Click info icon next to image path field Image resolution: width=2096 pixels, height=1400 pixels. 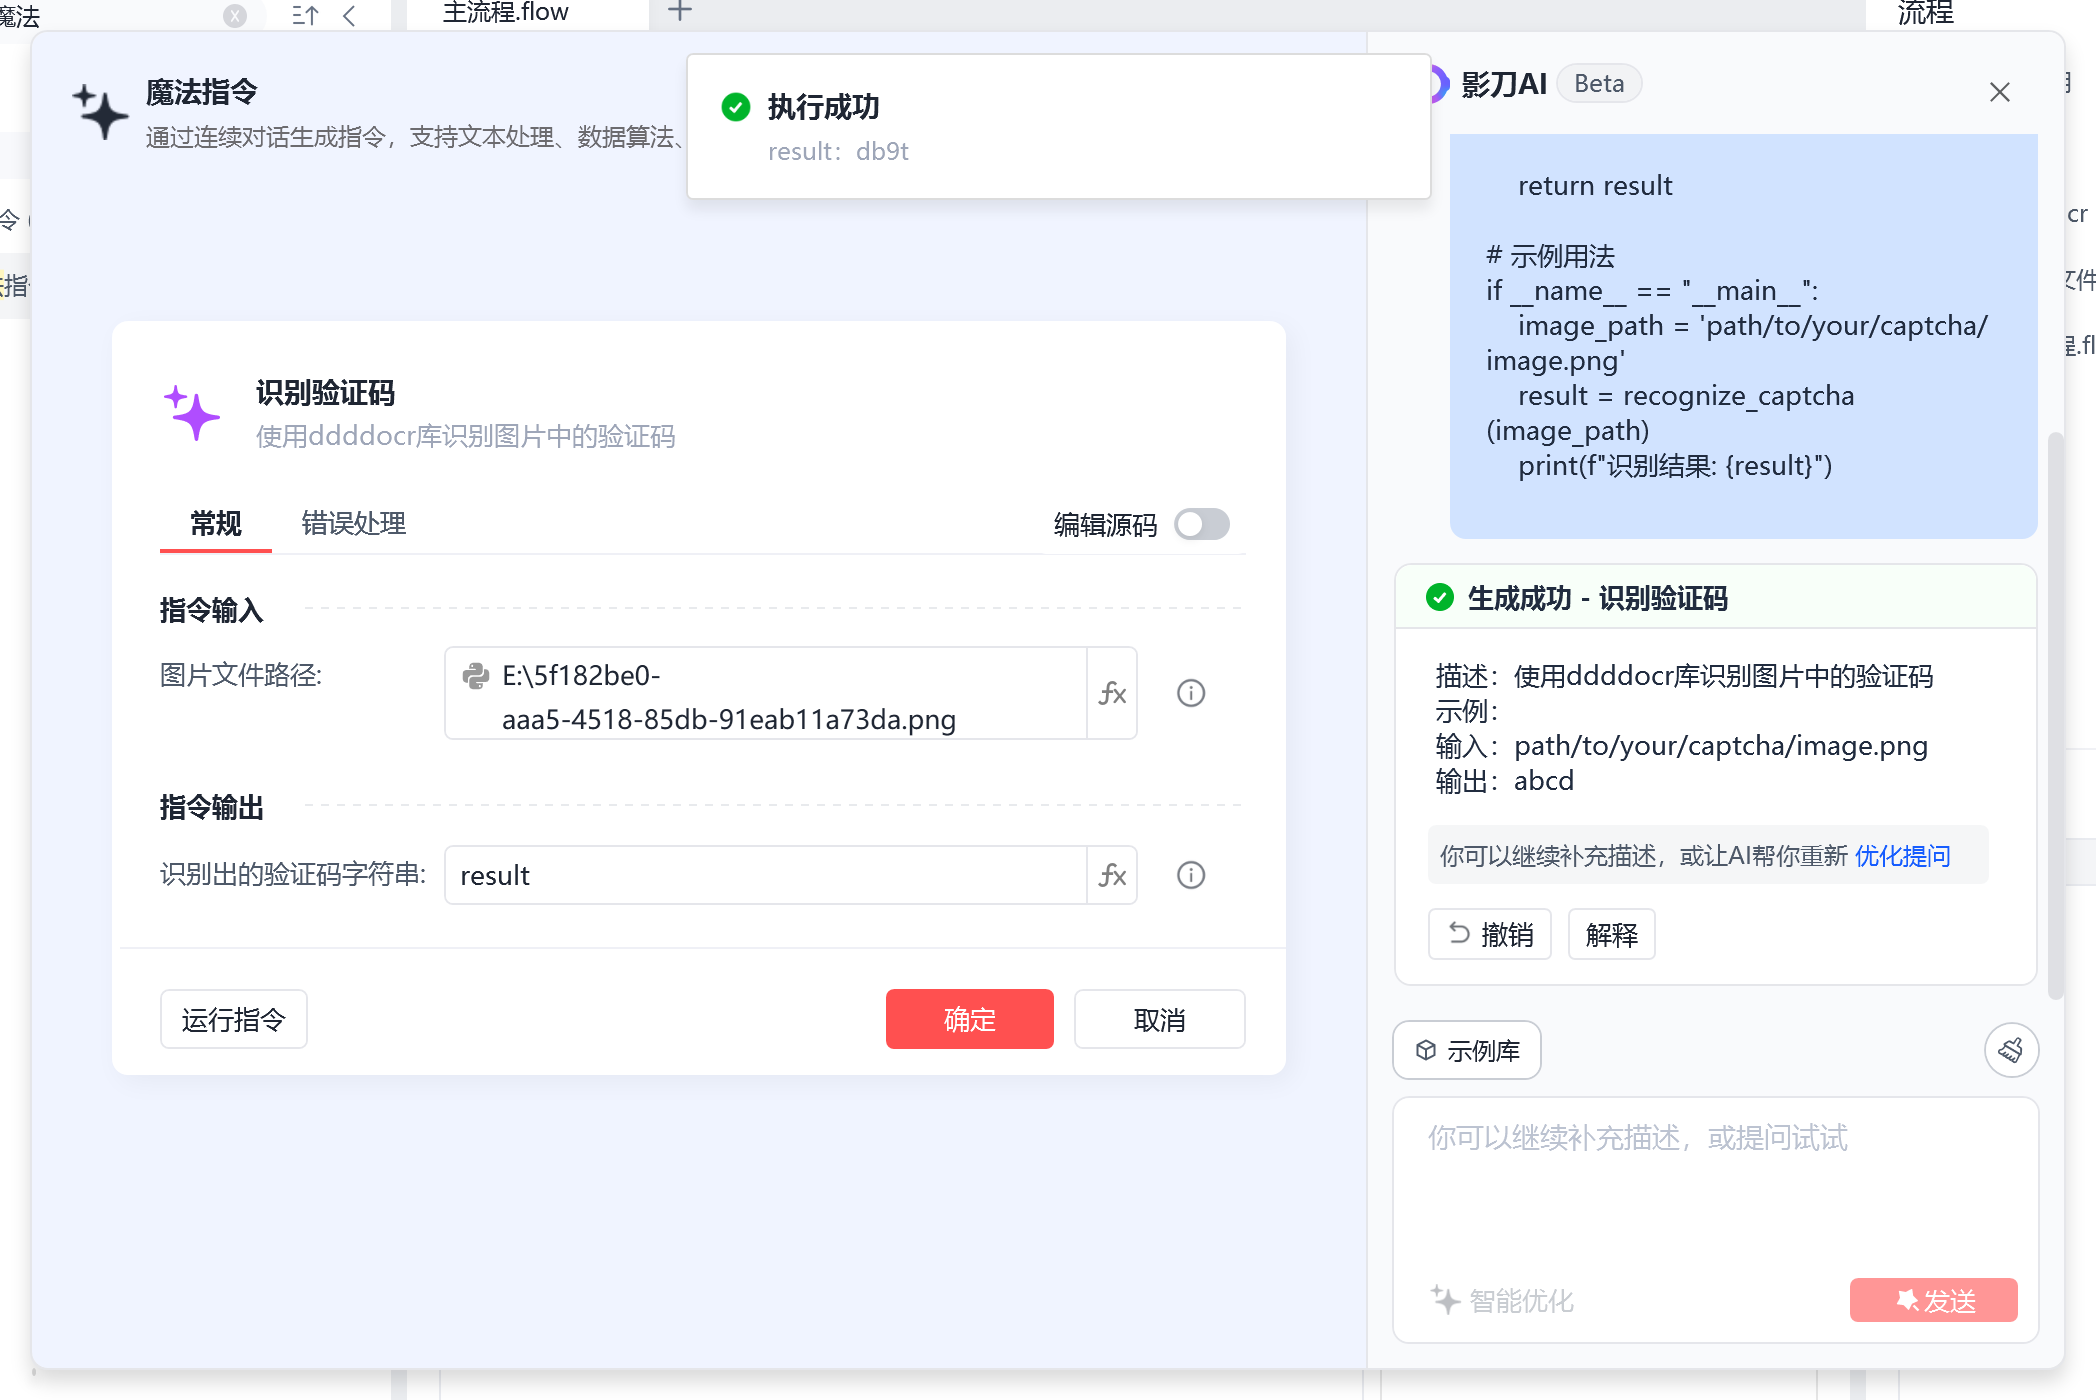pyautogui.click(x=1190, y=693)
